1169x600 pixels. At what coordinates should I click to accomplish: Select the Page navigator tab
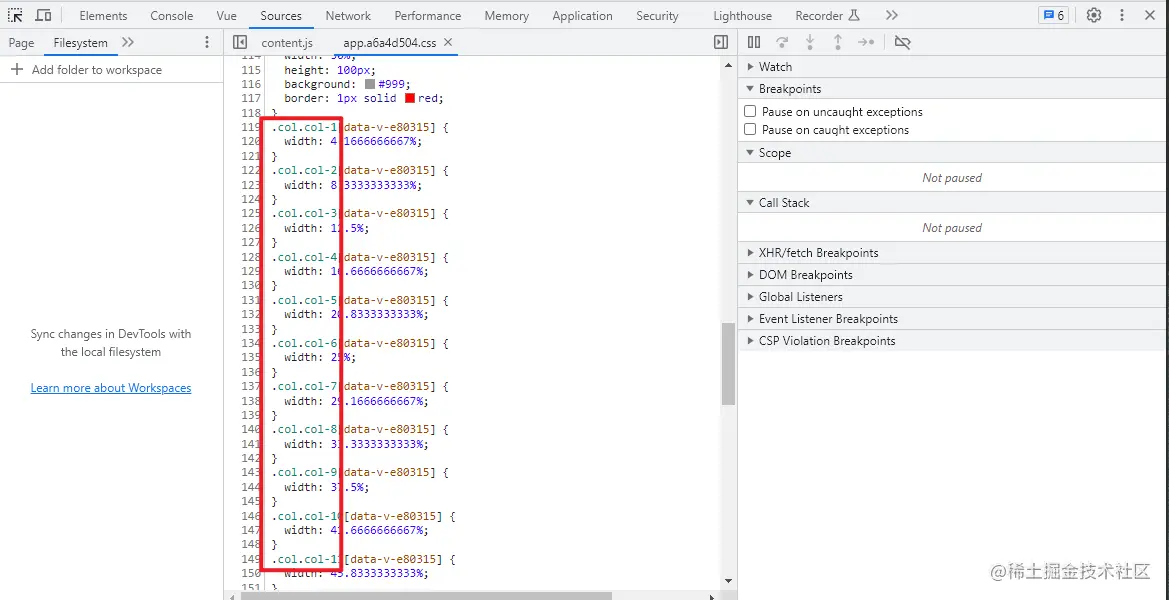point(22,43)
